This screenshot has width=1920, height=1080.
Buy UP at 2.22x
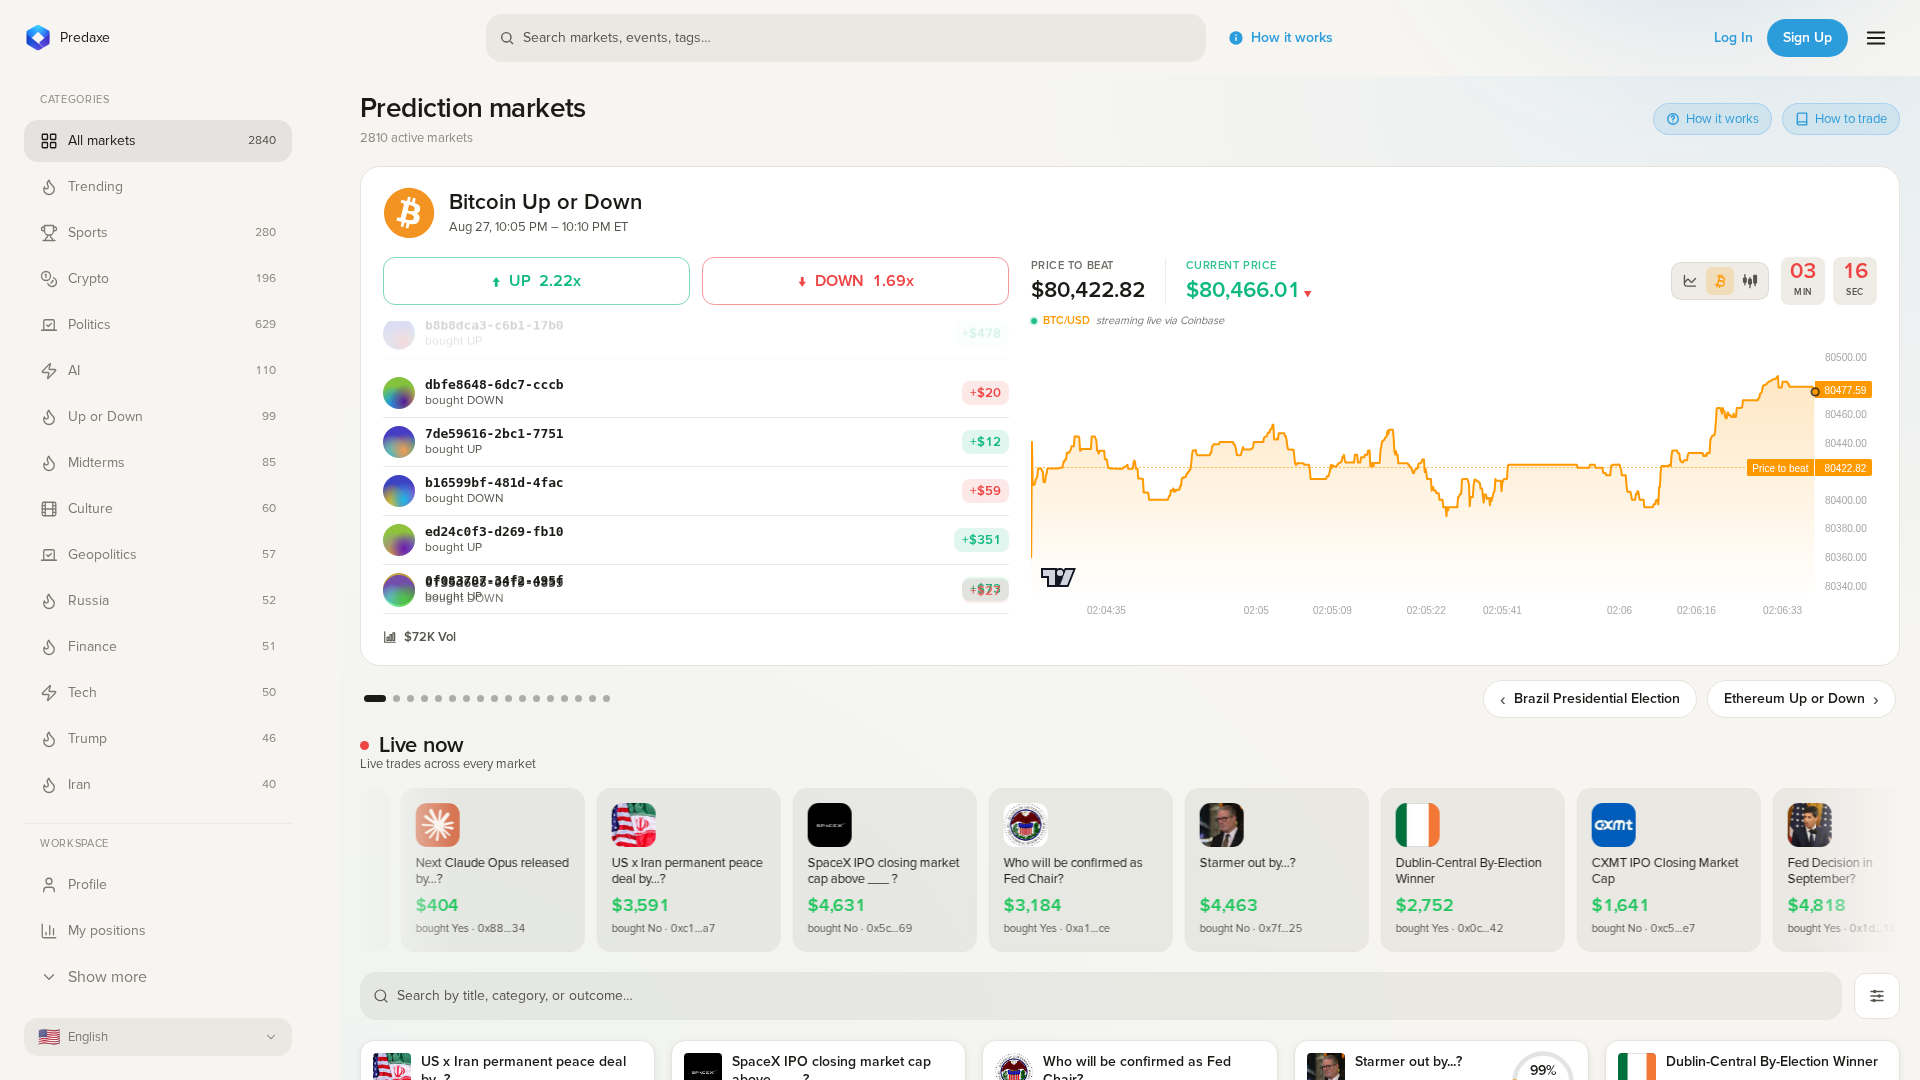click(x=536, y=281)
